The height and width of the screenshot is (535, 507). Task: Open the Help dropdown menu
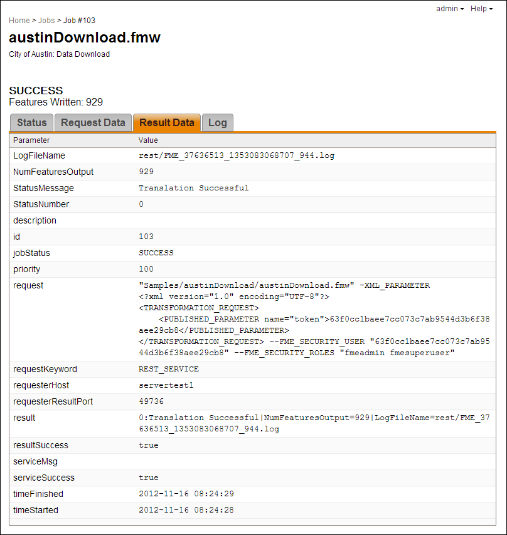(x=481, y=9)
